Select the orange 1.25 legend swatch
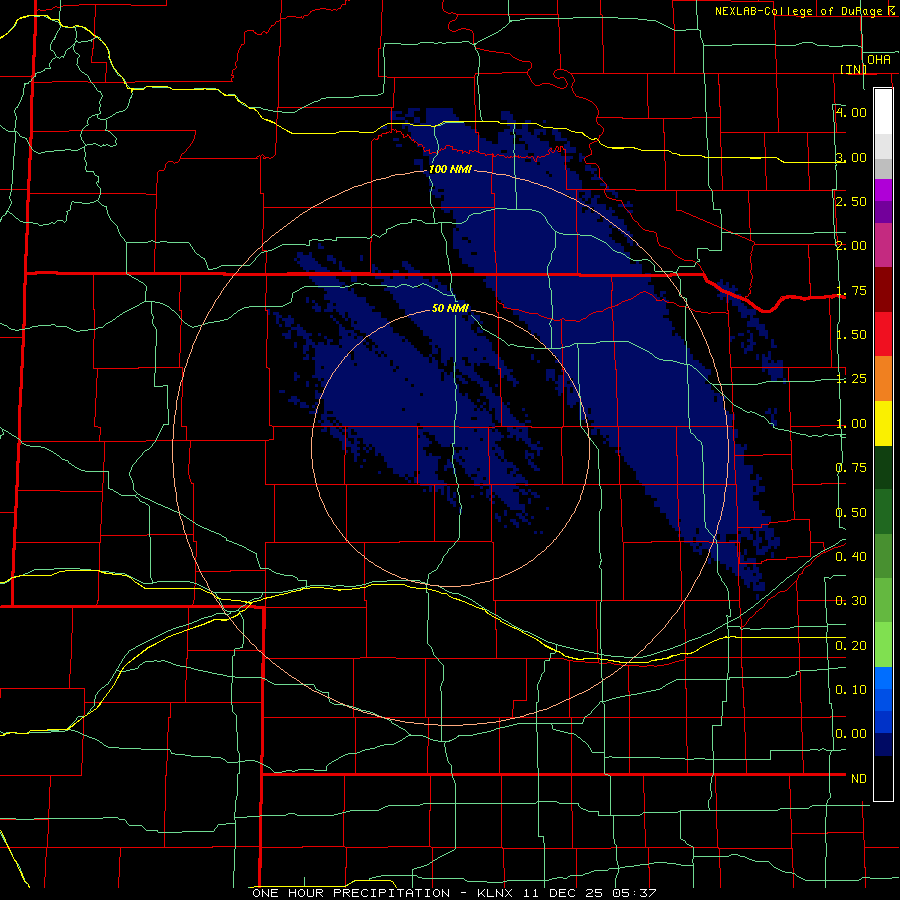The width and height of the screenshot is (900, 900). [x=883, y=378]
